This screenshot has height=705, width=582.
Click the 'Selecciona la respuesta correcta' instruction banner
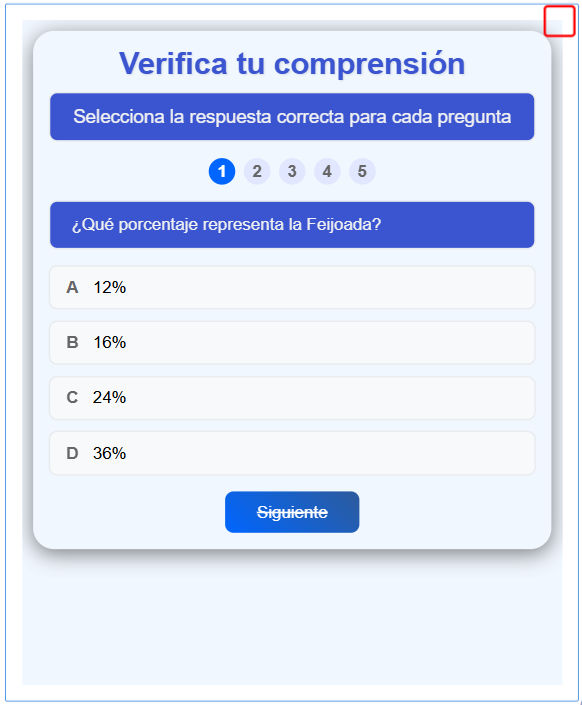292,116
